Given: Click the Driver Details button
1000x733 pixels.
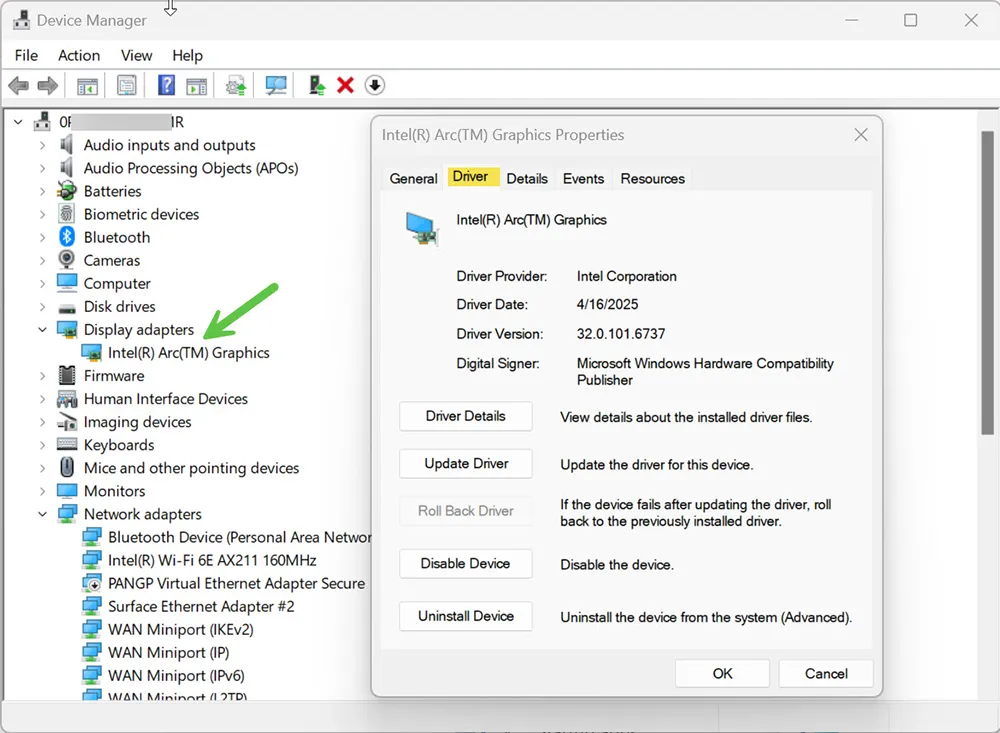Looking at the screenshot, I should point(465,416).
